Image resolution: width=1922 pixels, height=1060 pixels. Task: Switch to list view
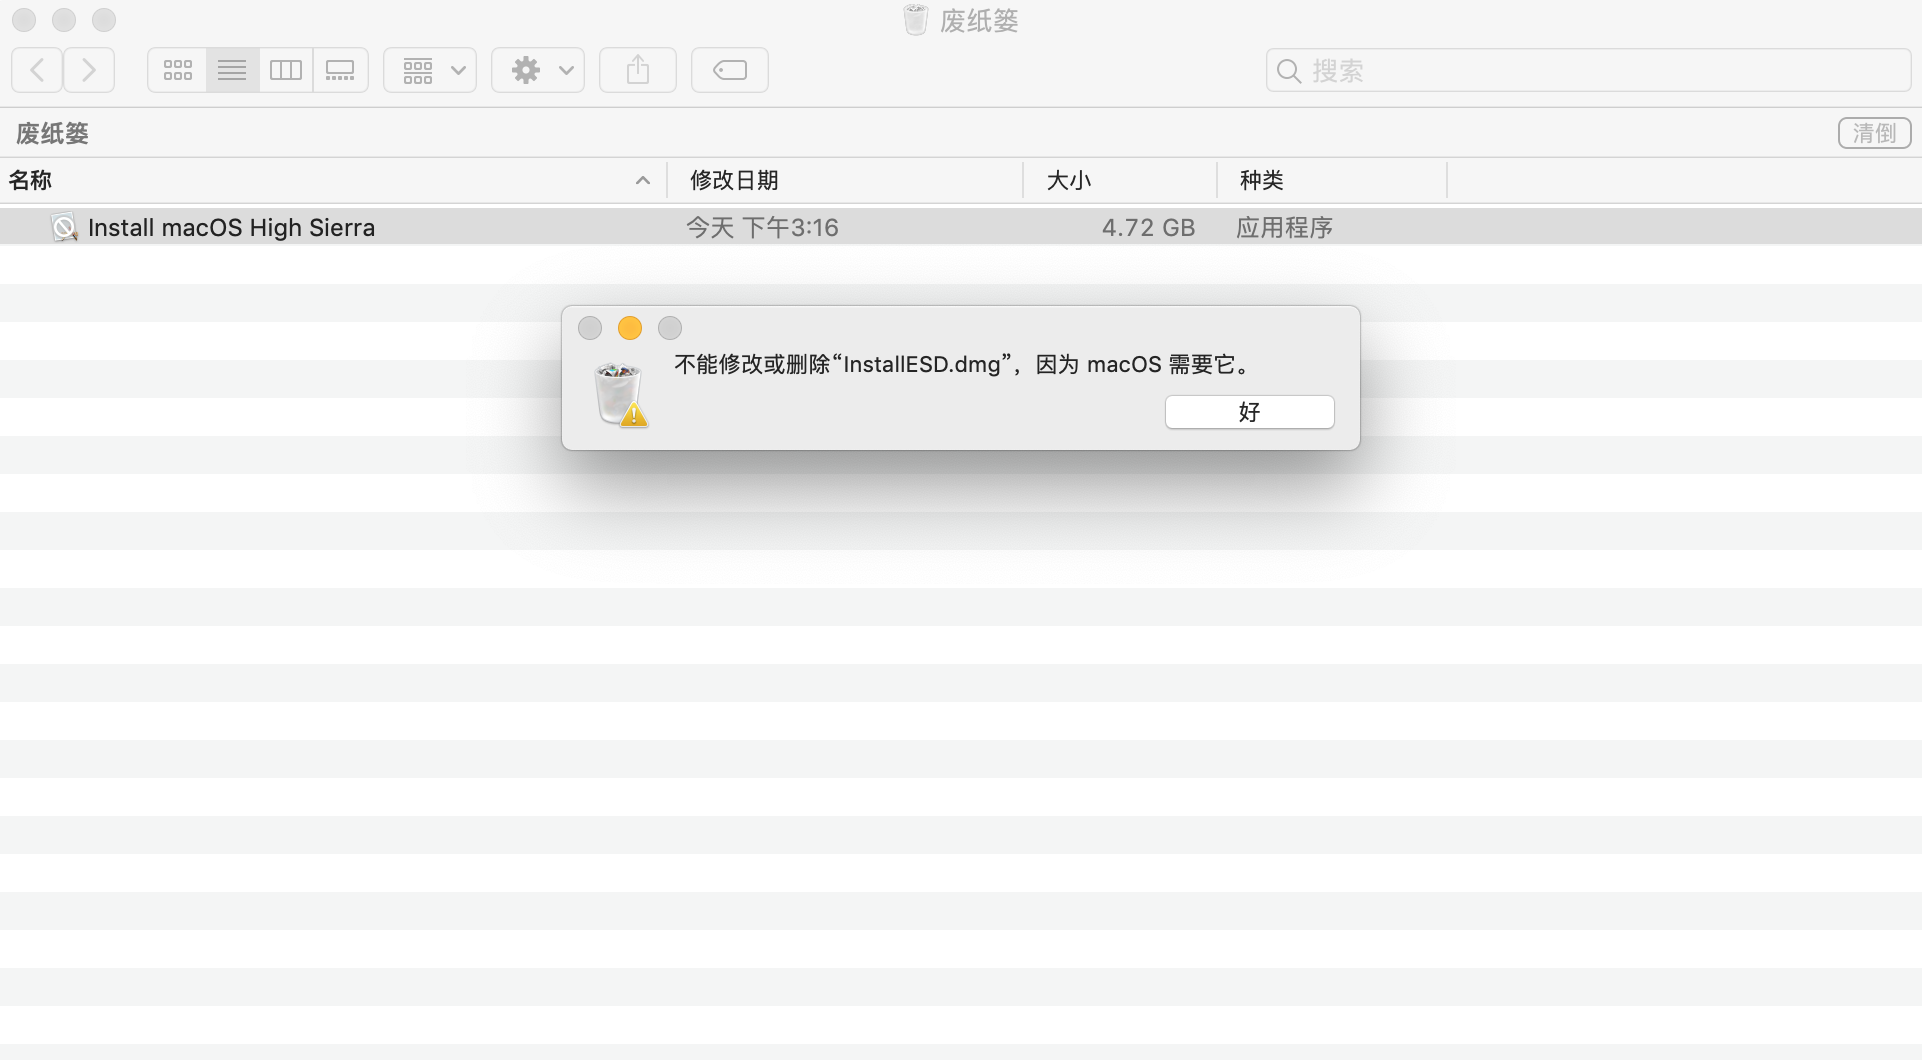pyautogui.click(x=232, y=70)
